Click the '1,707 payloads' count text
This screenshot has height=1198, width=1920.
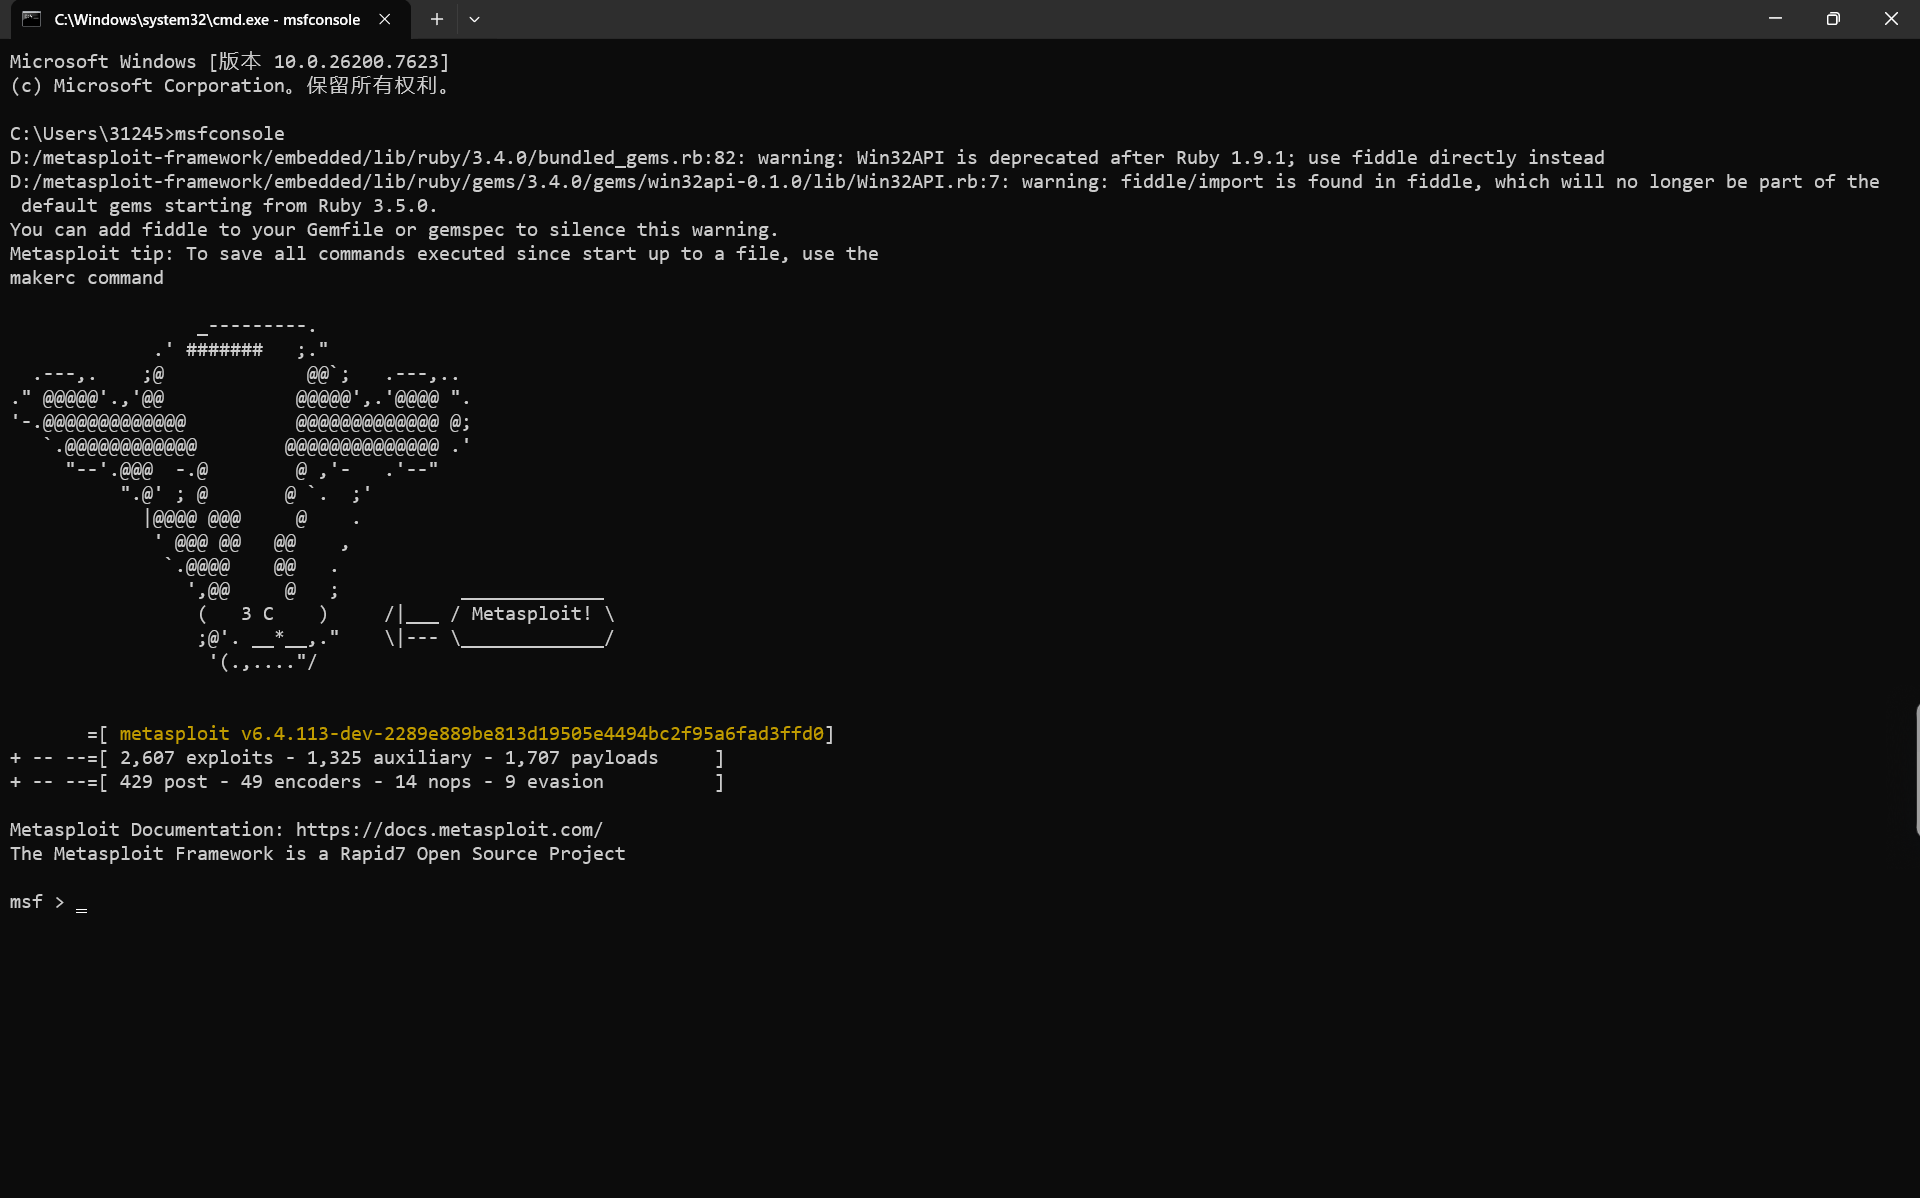[x=581, y=758]
